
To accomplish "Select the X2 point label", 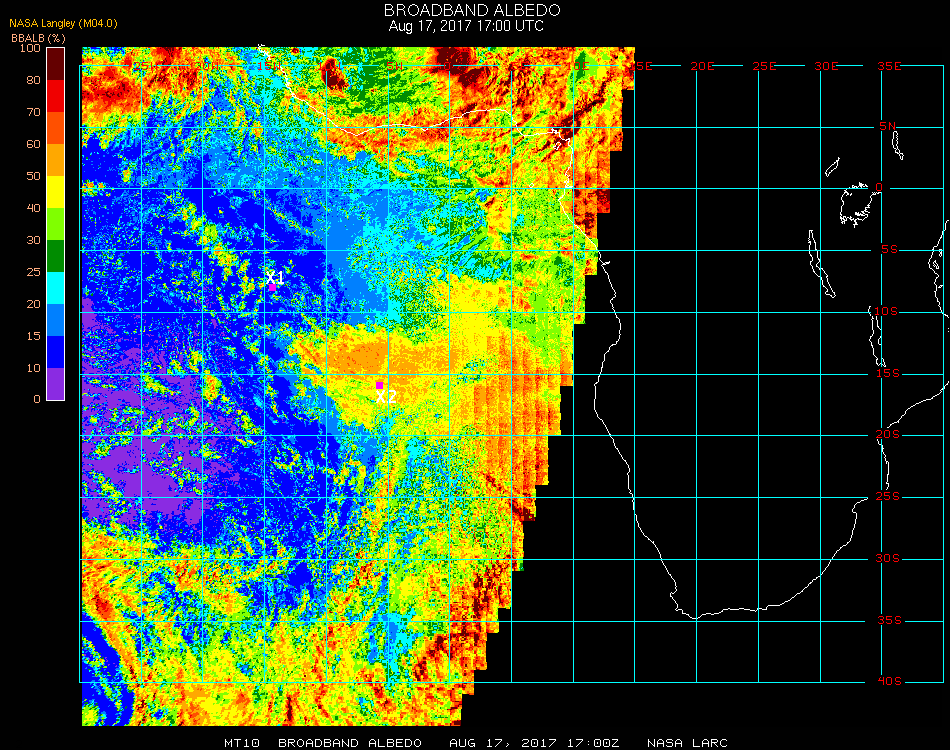I will point(386,397).
